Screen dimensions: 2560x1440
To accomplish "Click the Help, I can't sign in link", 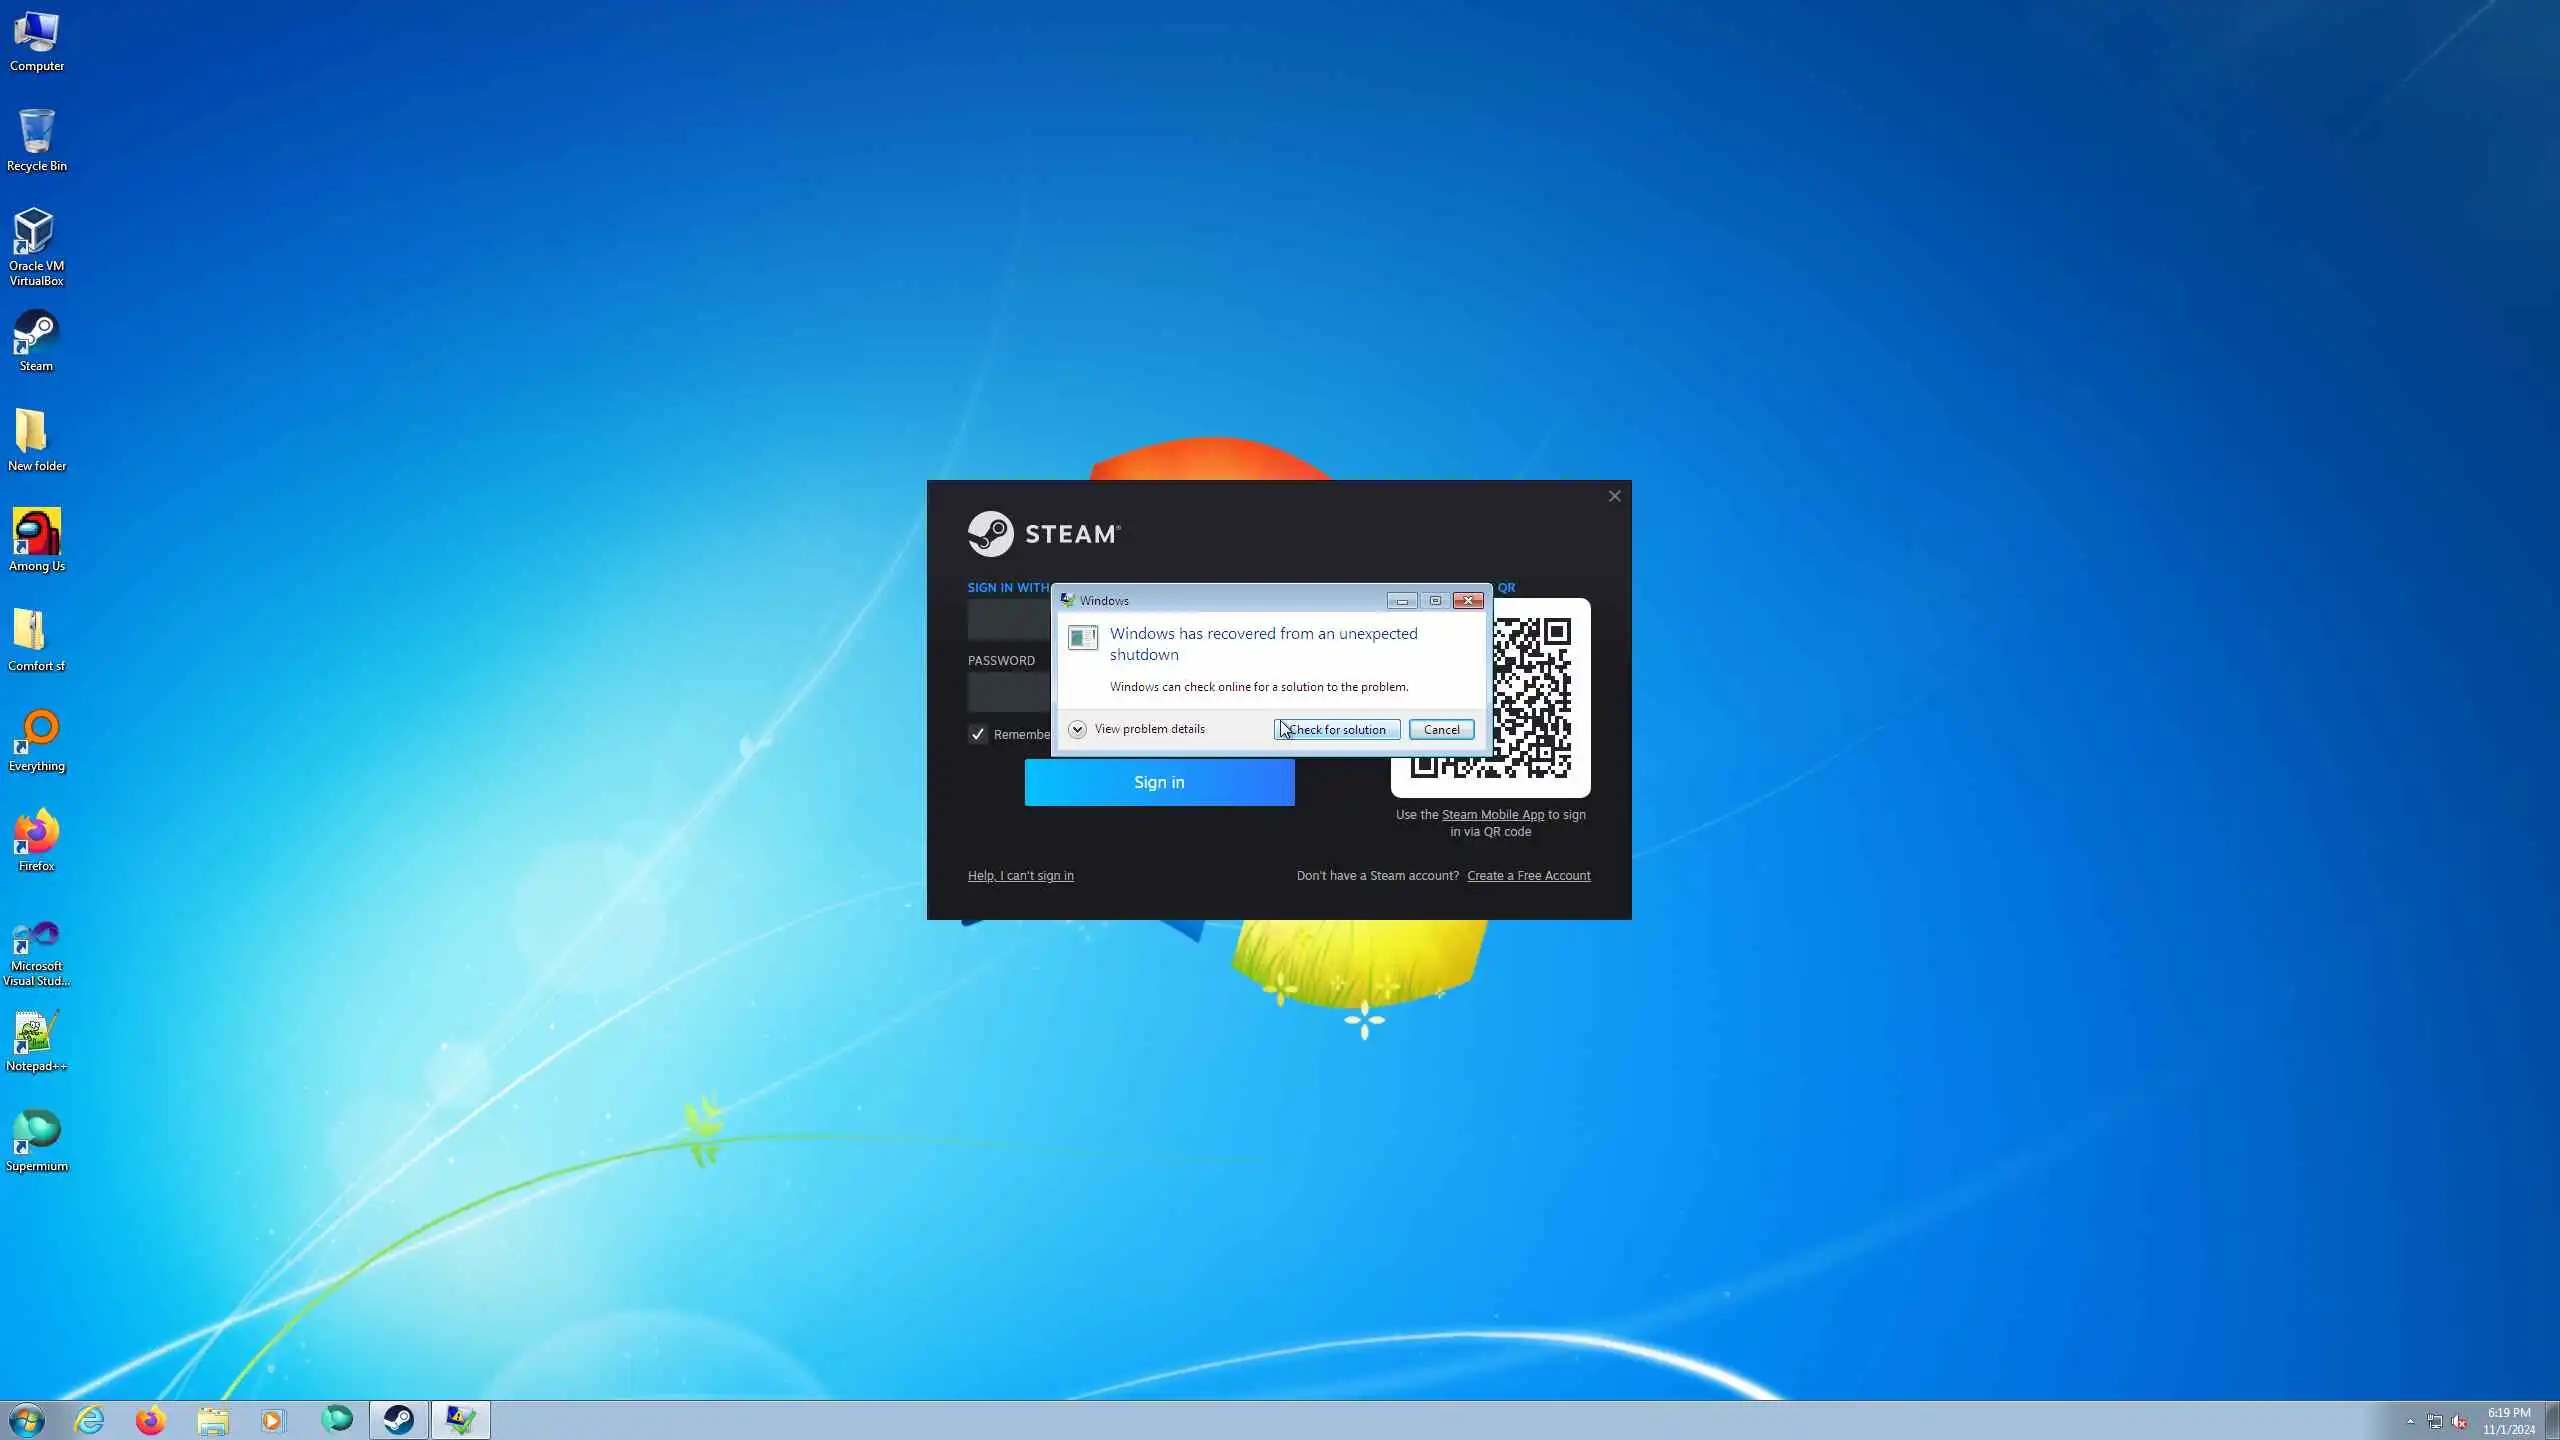I will [x=1020, y=875].
